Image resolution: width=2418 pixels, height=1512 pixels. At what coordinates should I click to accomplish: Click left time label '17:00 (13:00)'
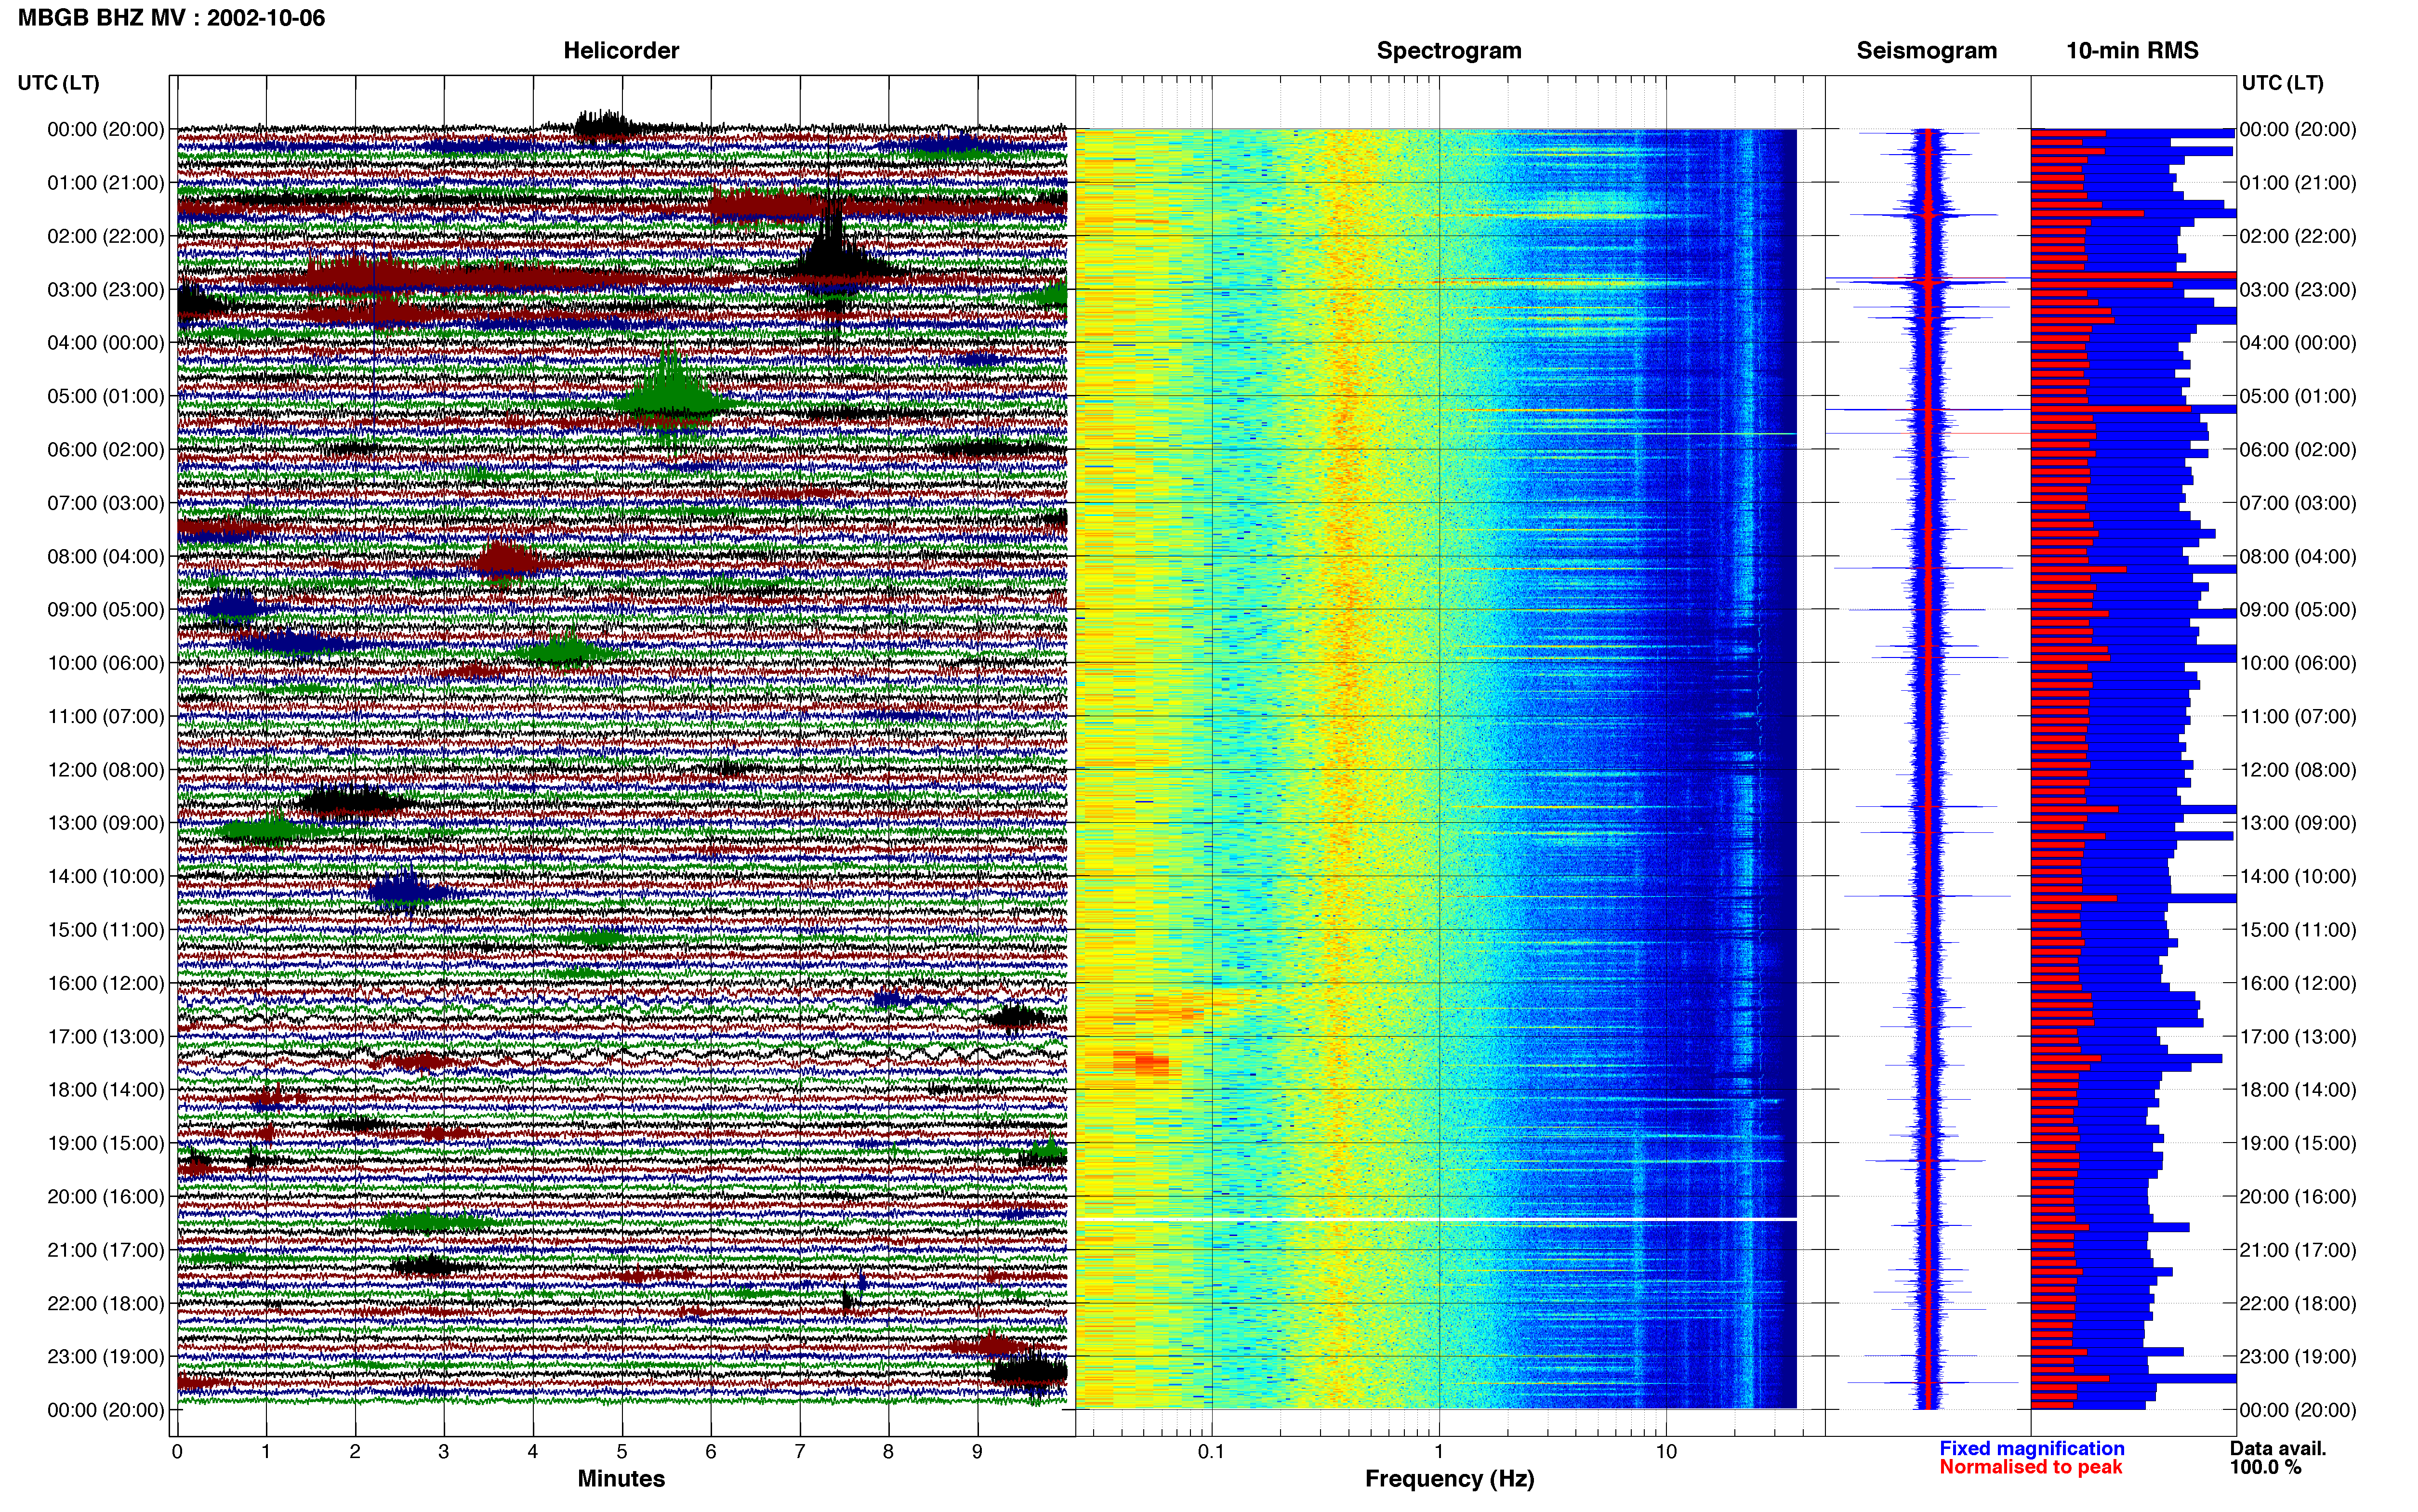point(105,1037)
